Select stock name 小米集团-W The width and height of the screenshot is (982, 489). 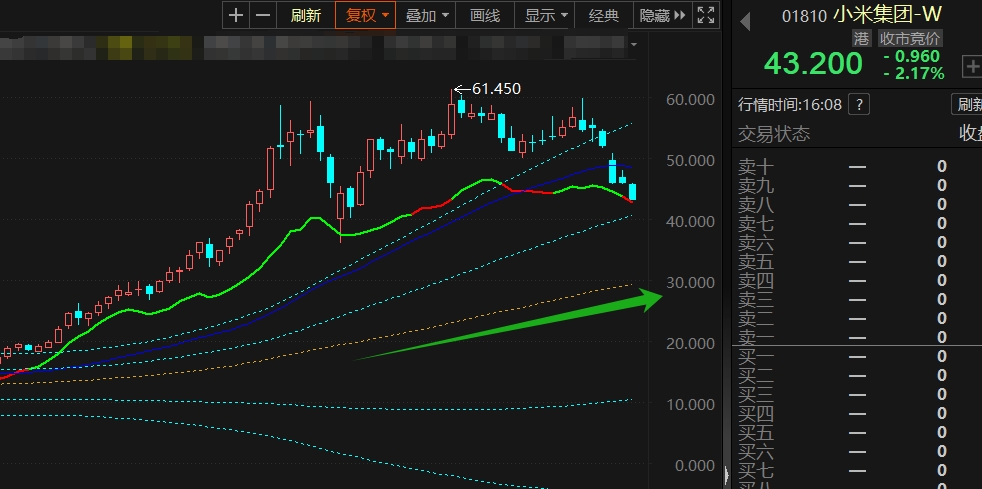point(887,14)
